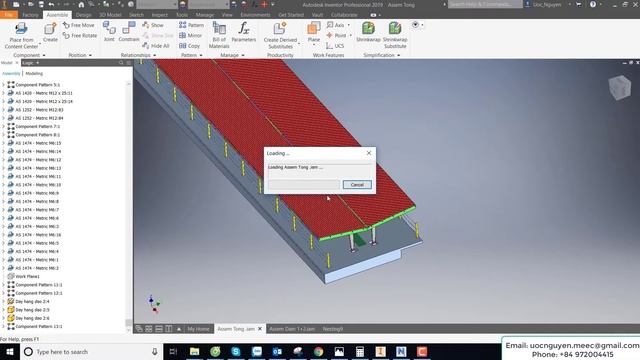Select AS 1252 - Metric M12:83 in browser

(39, 110)
